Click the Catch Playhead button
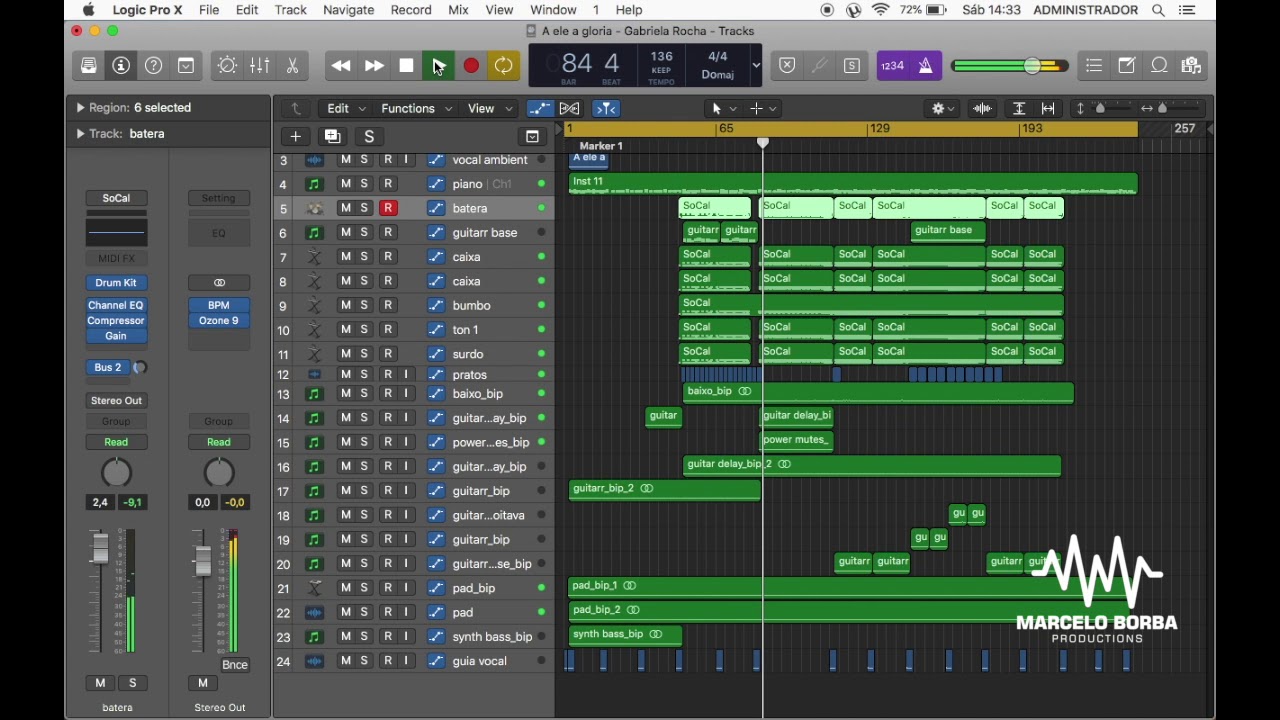The height and width of the screenshot is (720, 1280). coord(606,108)
